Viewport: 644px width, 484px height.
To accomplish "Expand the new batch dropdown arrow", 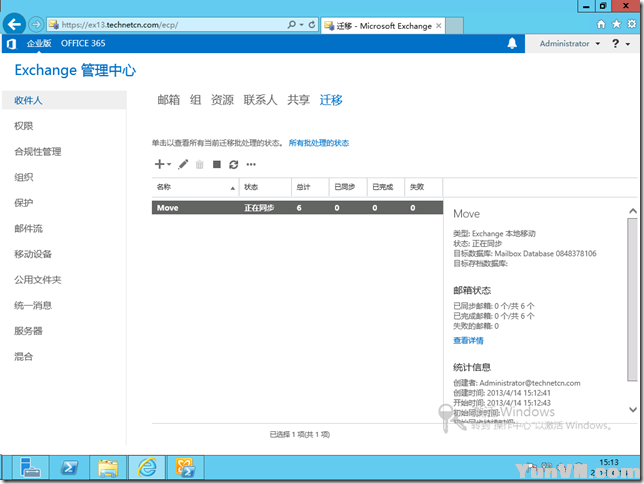I will click(x=169, y=164).
